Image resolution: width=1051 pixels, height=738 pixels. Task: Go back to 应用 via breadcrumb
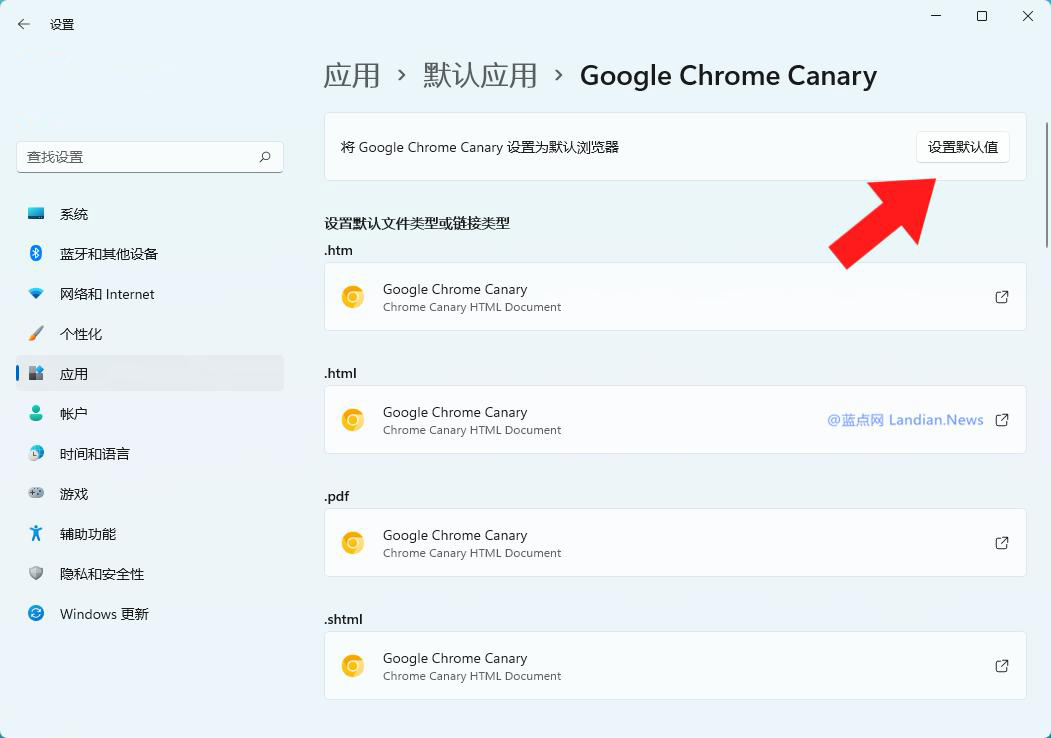tap(352, 76)
